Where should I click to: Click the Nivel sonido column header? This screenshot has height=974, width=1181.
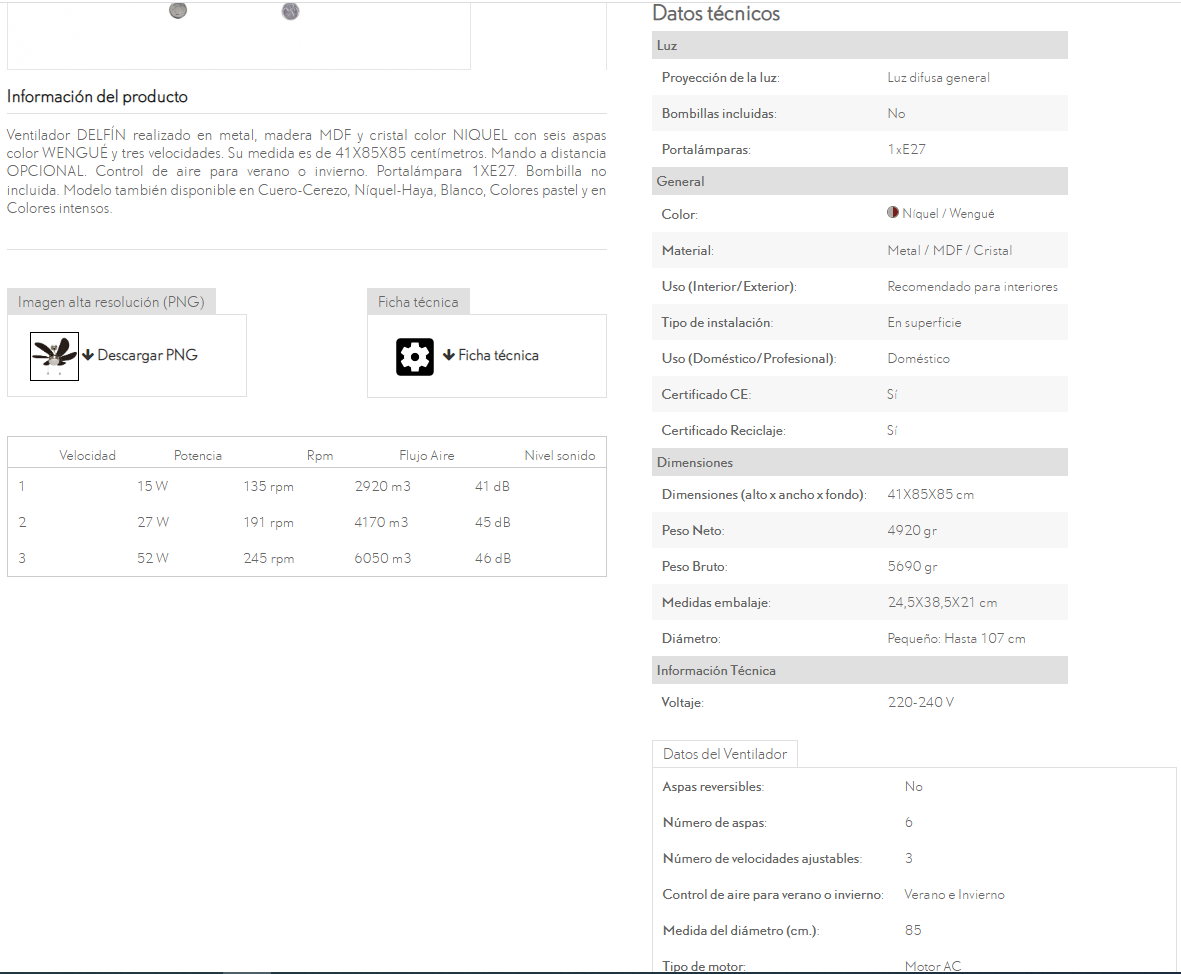point(559,456)
